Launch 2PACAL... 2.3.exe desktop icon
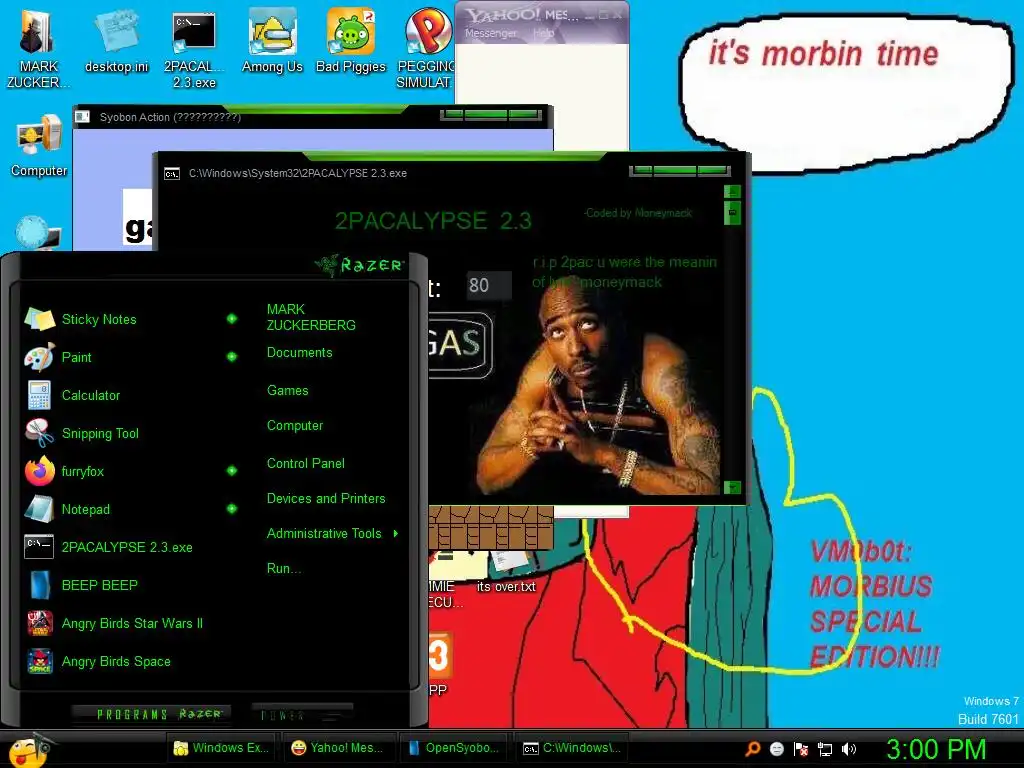This screenshot has height=768, width=1024. tap(194, 49)
